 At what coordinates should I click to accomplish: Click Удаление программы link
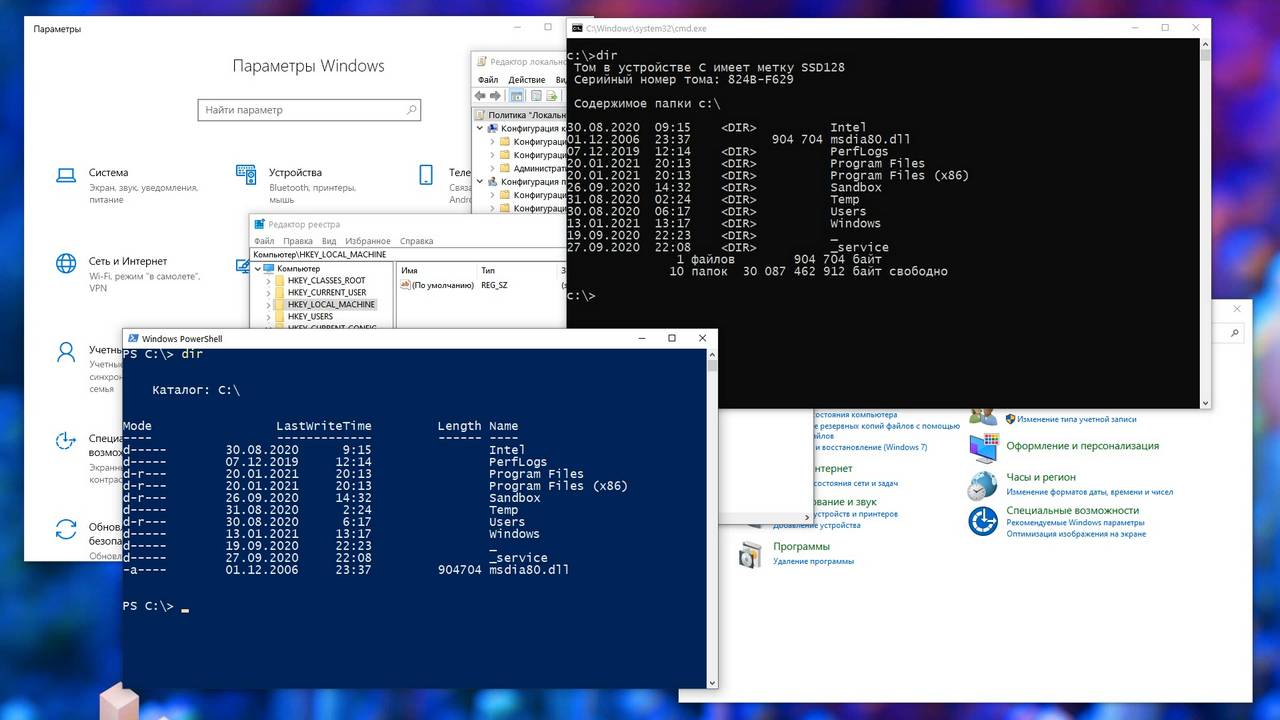[813, 561]
